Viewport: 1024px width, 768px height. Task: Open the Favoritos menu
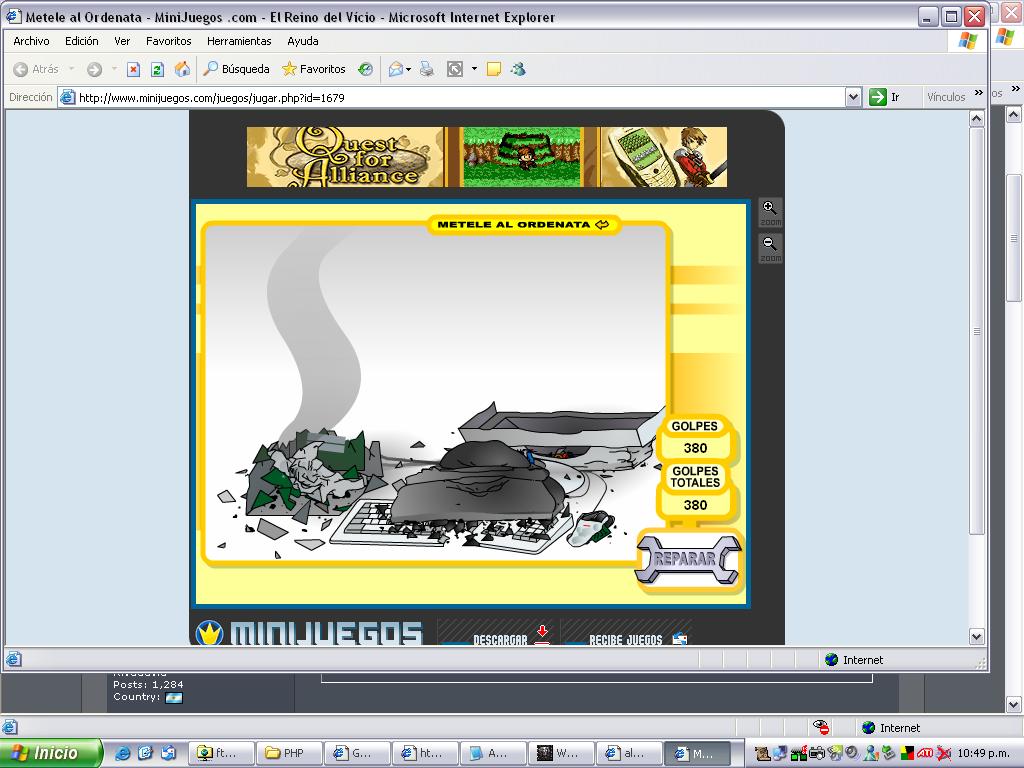(168, 41)
